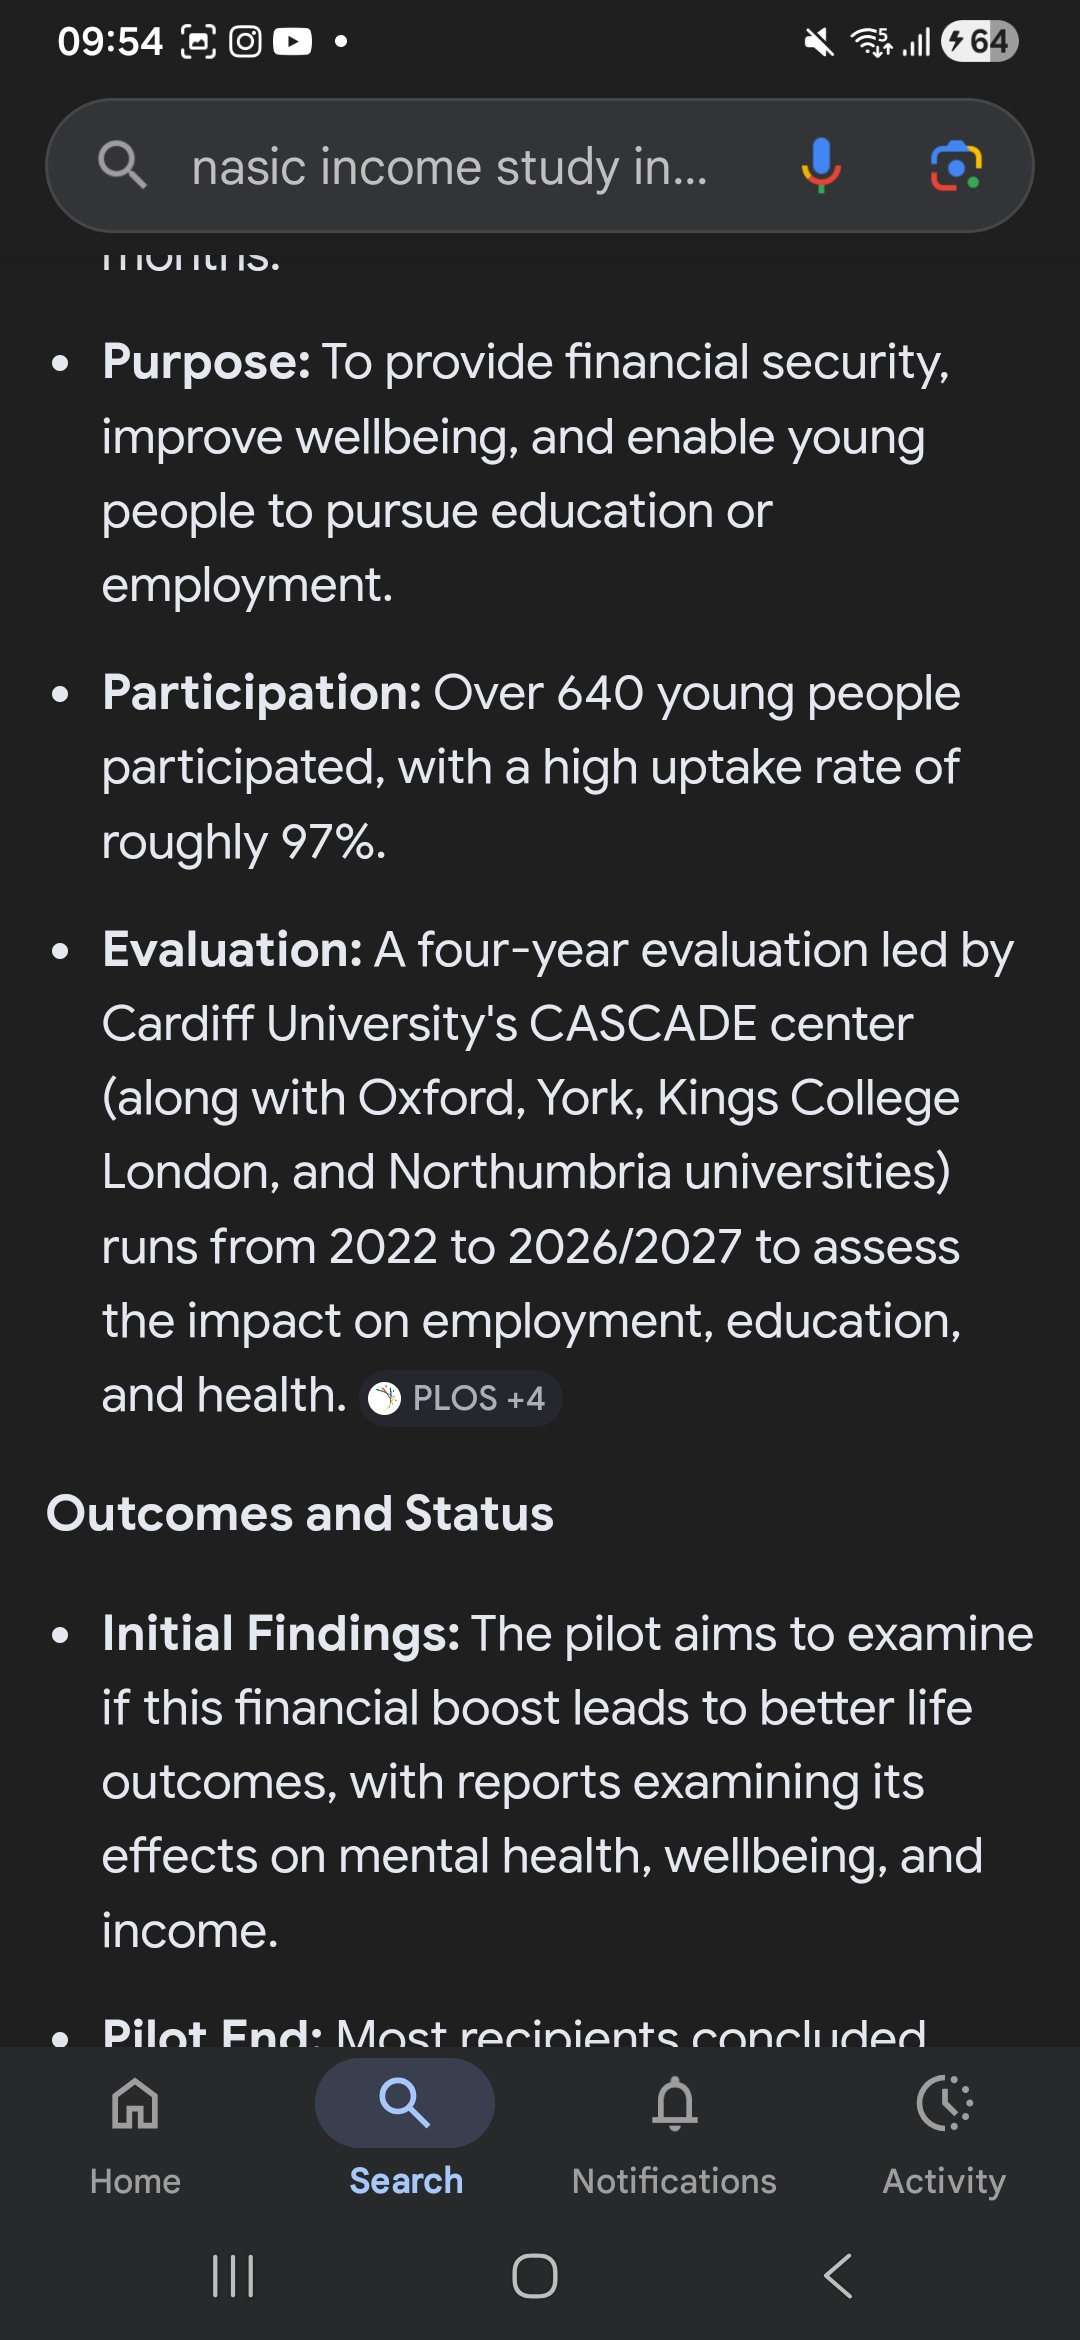Viewport: 1080px width, 2340px height.
Task: Edit the search query text field
Action: pyautogui.click(x=450, y=166)
